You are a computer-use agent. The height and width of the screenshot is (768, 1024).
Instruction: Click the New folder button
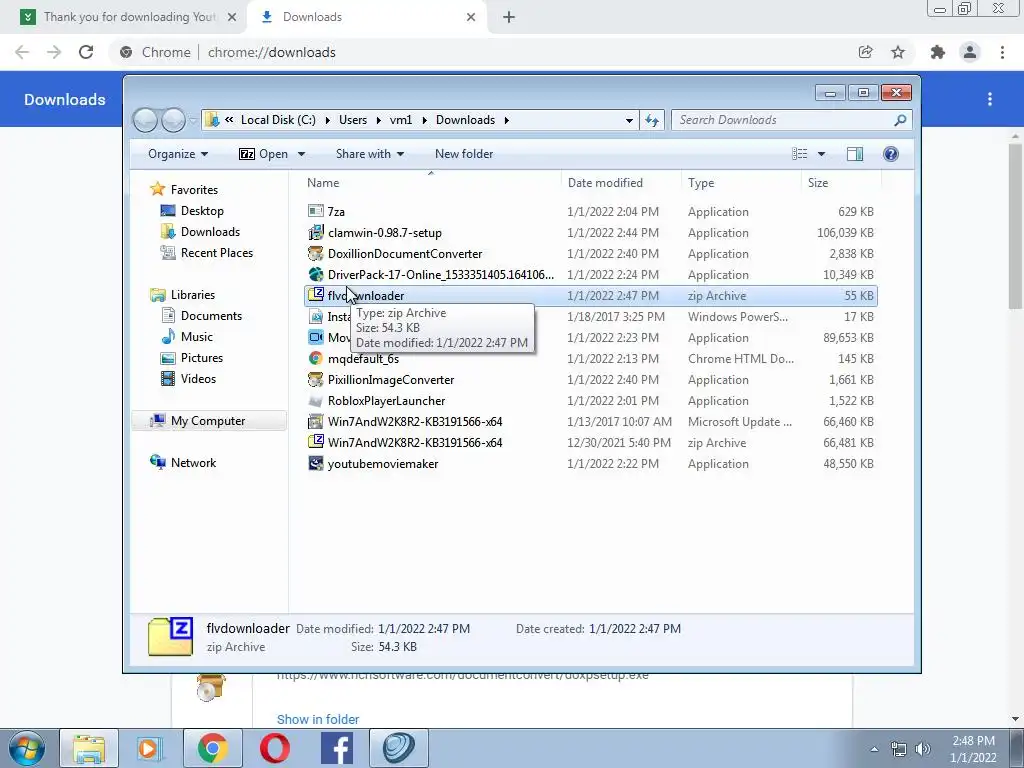click(464, 153)
